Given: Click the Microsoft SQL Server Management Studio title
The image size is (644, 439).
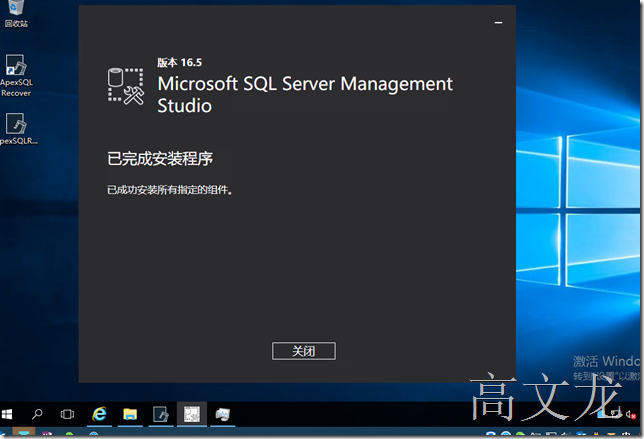Looking at the screenshot, I should pos(305,94).
